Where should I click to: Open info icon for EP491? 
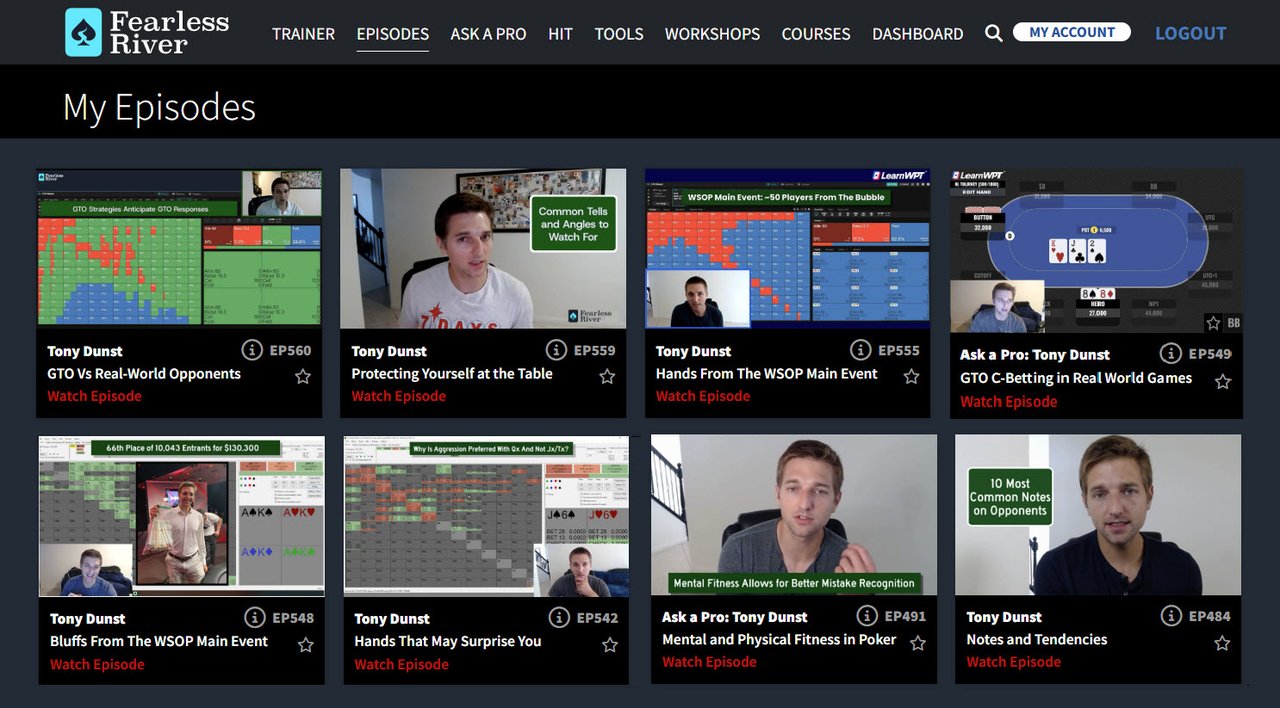(x=867, y=615)
